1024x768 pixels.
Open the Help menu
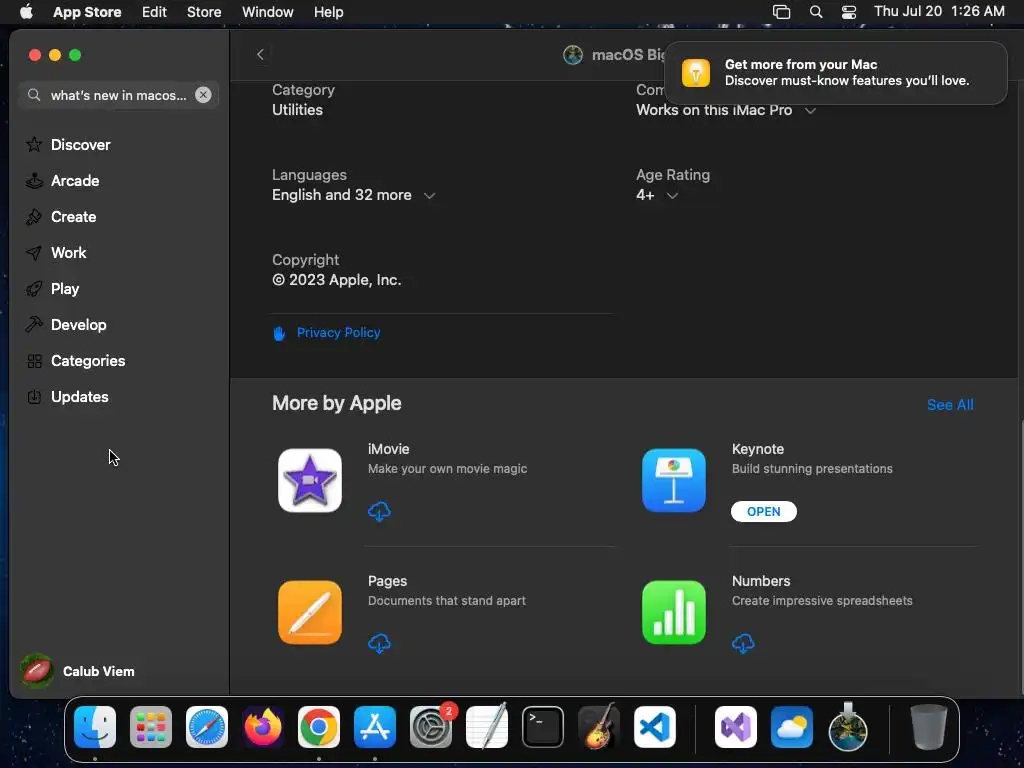point(328,12)
